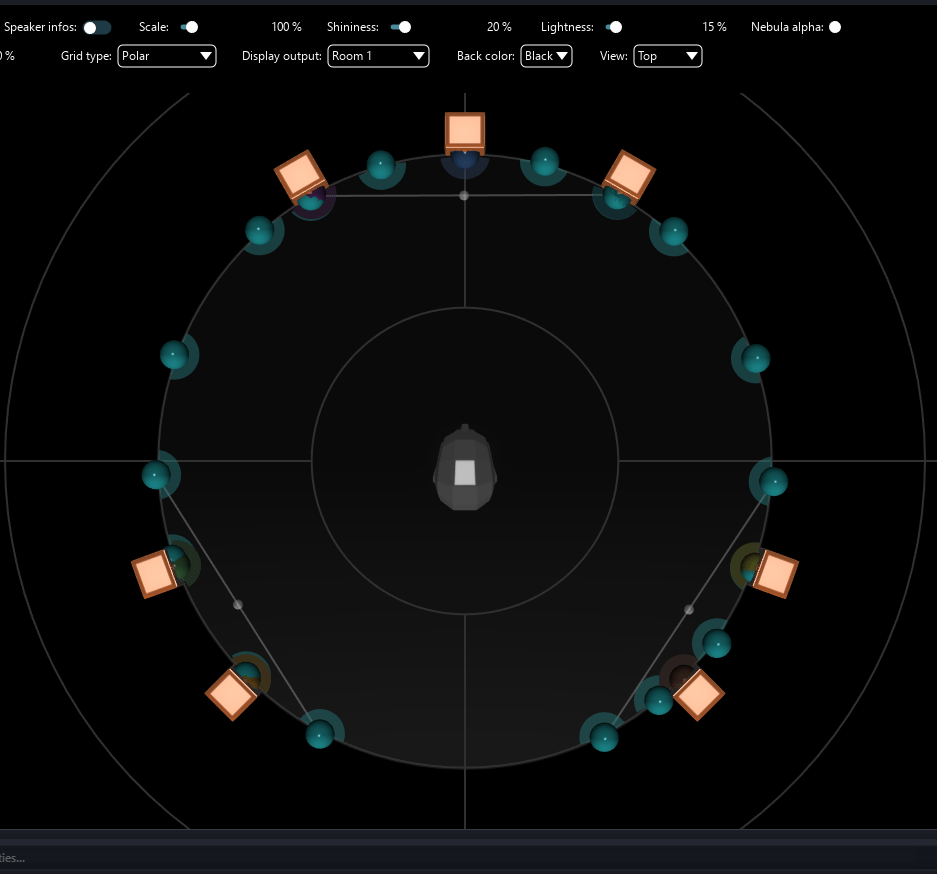The height and width of the screenshot is (874, 937).
Task: Select the top center orange speaker
Action: pyautogui.click(x=465, y=131)
